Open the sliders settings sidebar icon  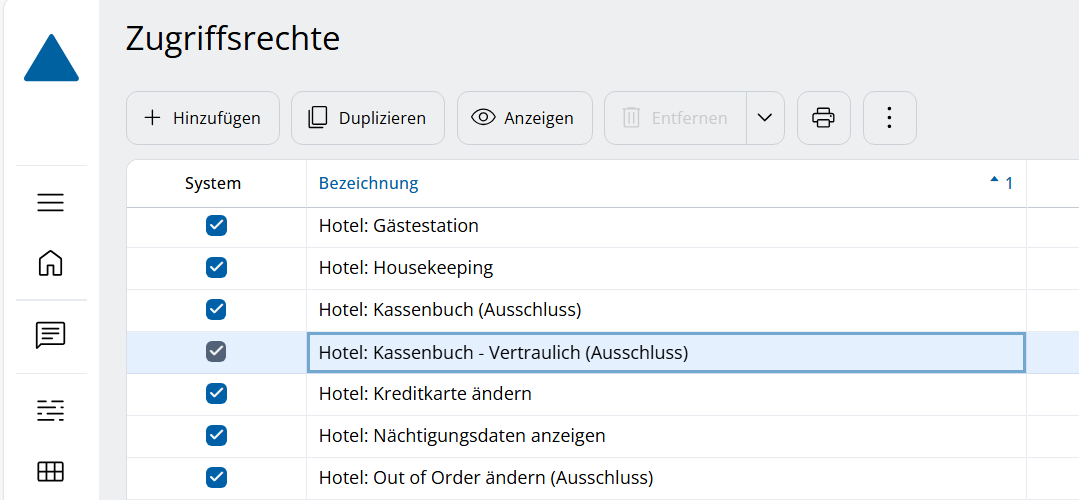point(51,409)
